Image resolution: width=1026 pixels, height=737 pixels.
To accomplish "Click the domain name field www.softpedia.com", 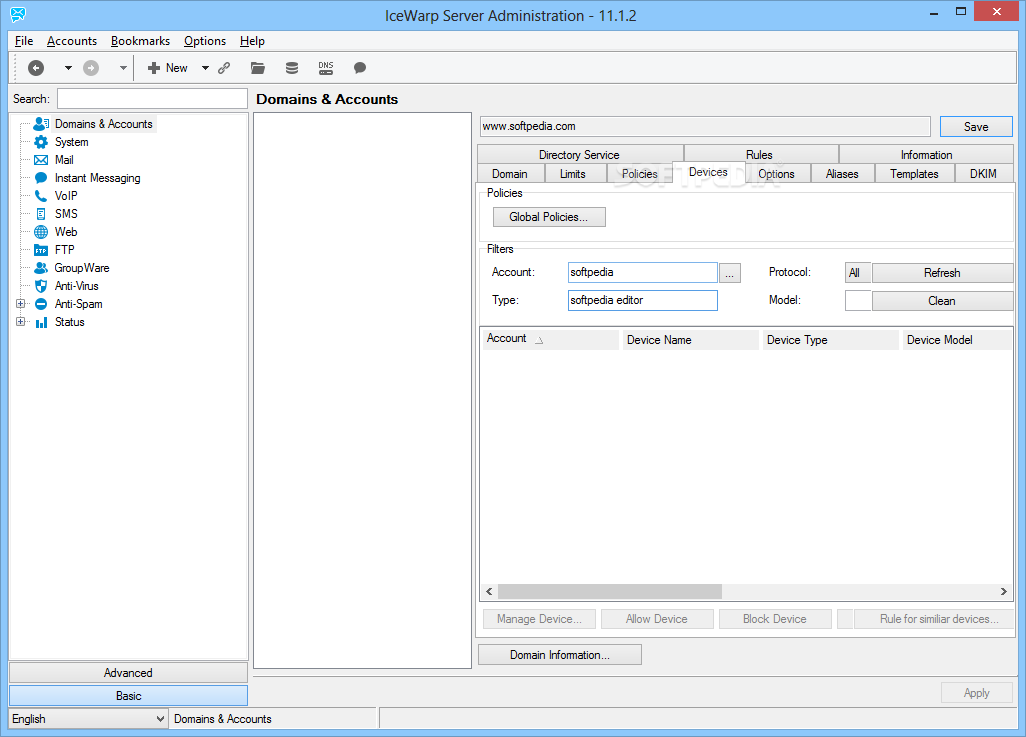I will point(705,126).
